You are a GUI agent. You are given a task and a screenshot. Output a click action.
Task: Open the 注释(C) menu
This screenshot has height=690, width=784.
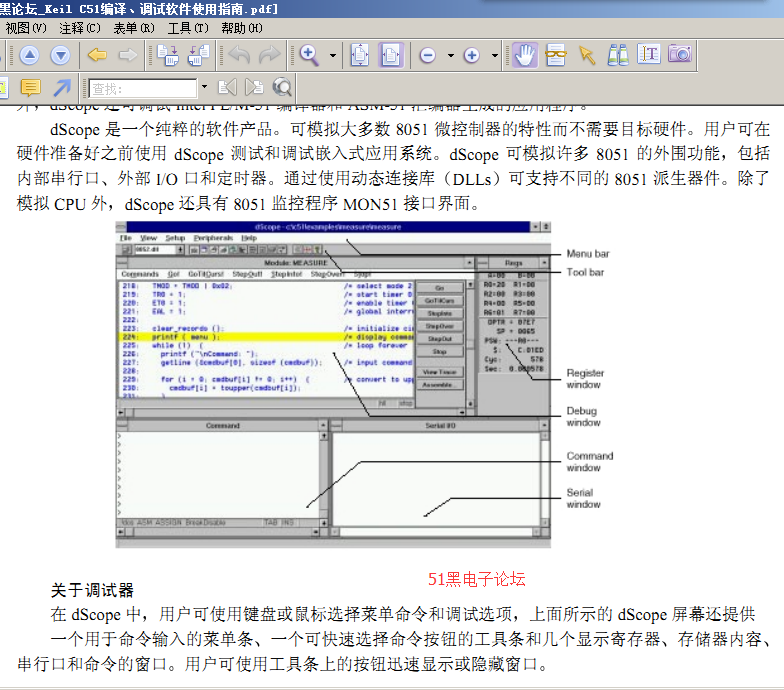(80, 28)
